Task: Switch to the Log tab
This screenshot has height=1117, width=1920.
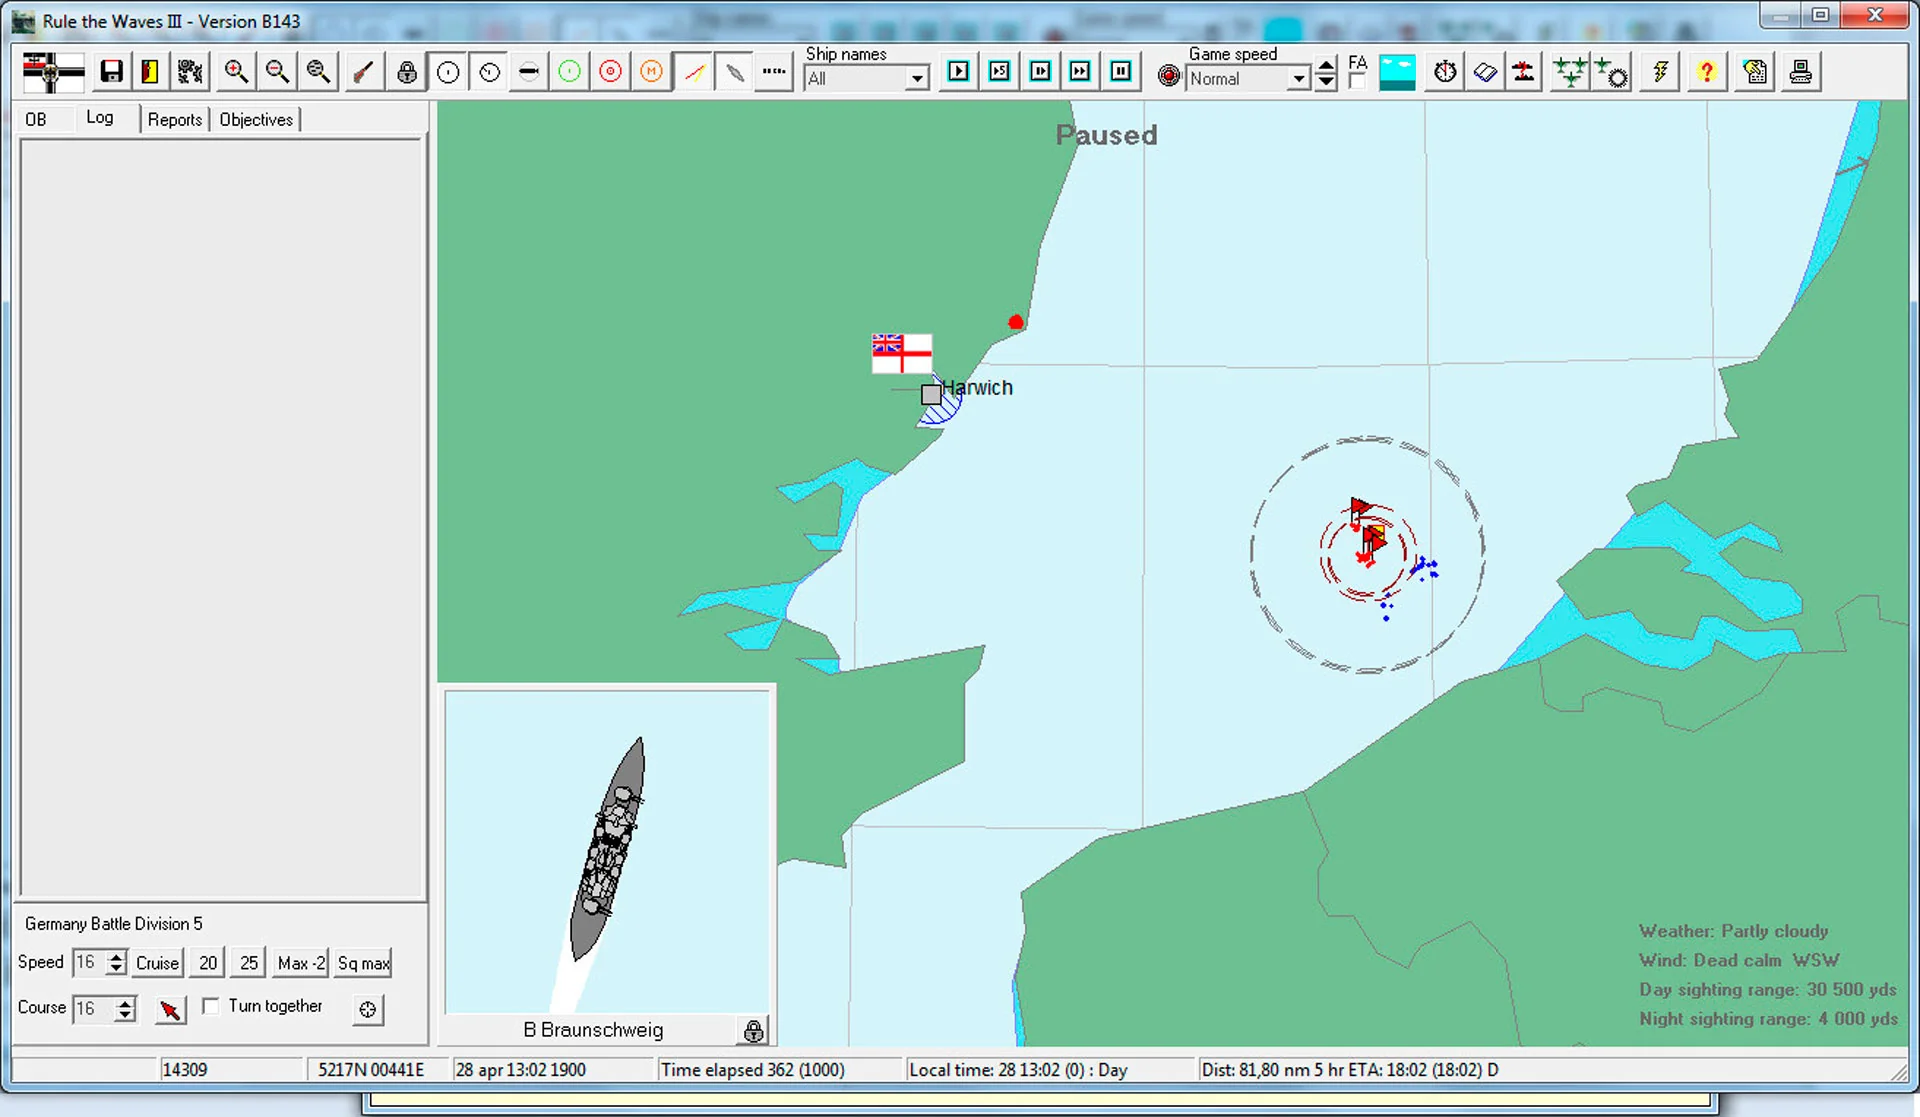Action: [100, 118]
